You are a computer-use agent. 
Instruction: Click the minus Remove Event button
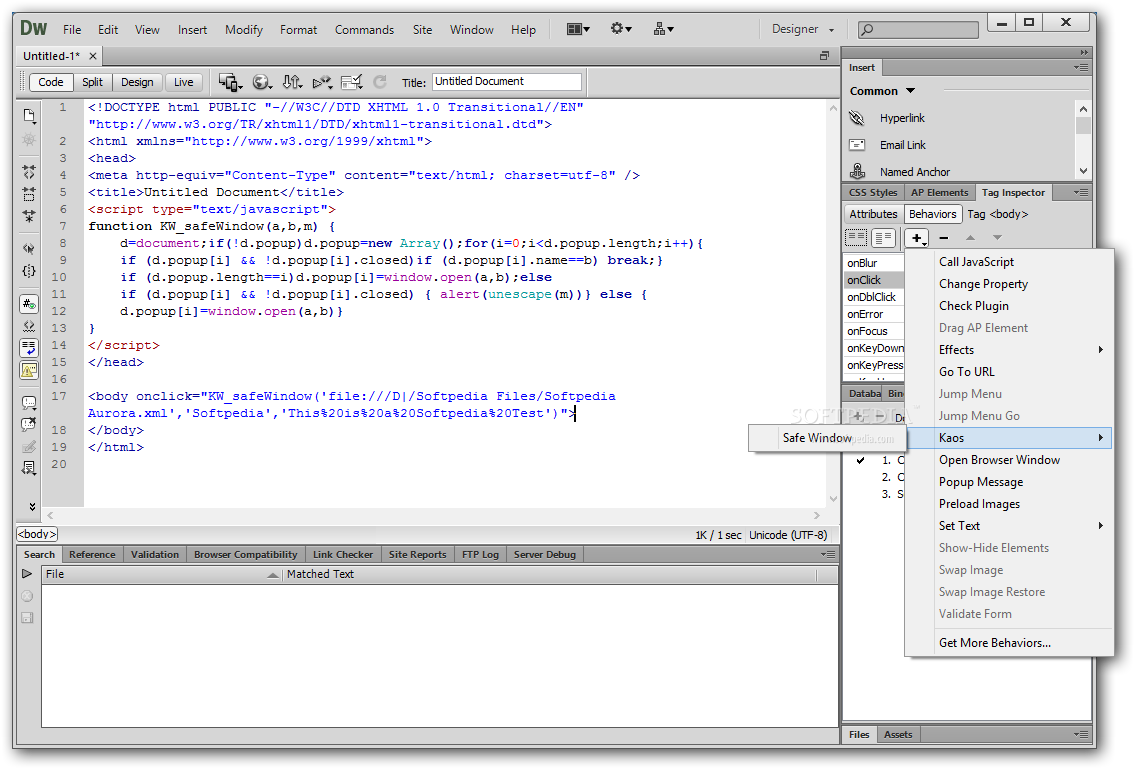tap(943, 238)
